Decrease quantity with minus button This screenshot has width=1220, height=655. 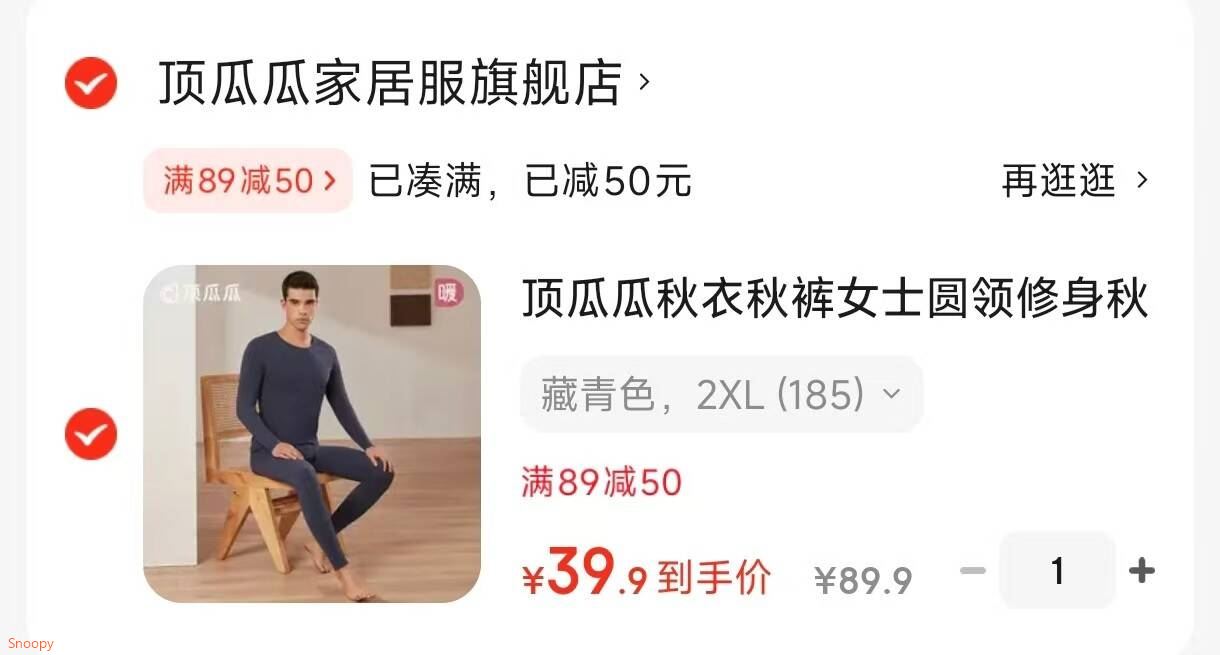coord(973,571)
